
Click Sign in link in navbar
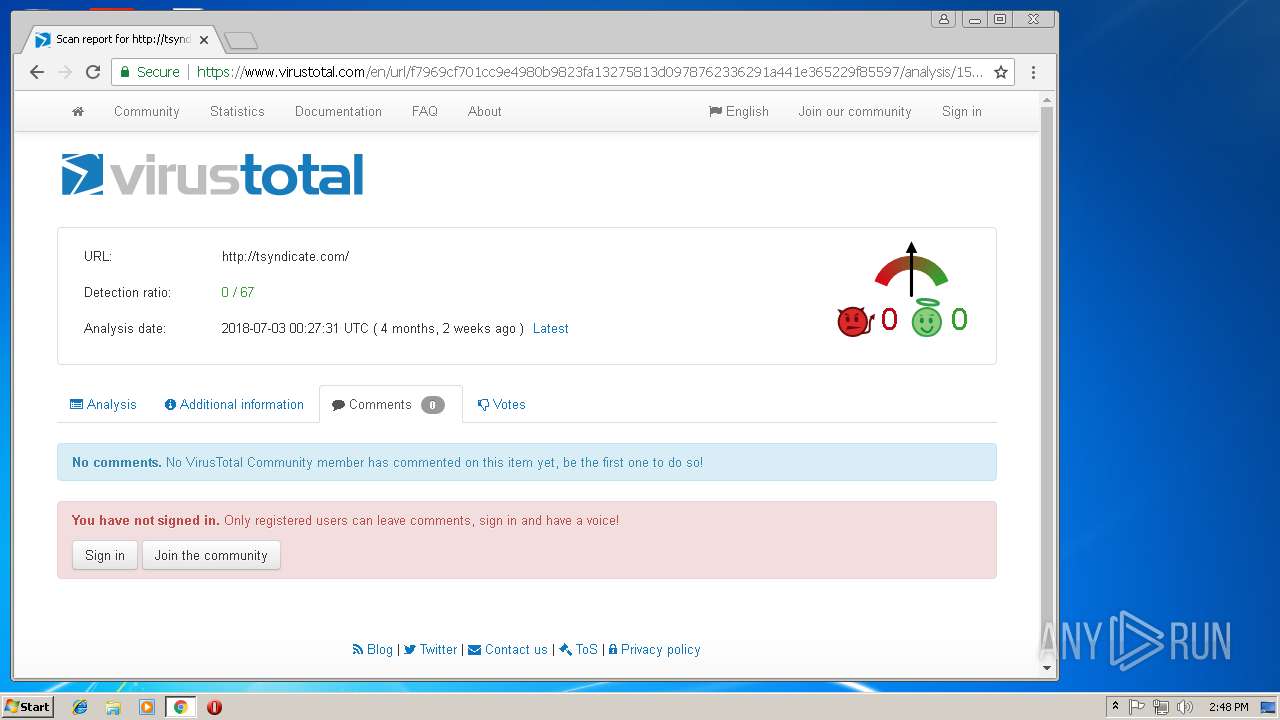click(x=962, y=111)
